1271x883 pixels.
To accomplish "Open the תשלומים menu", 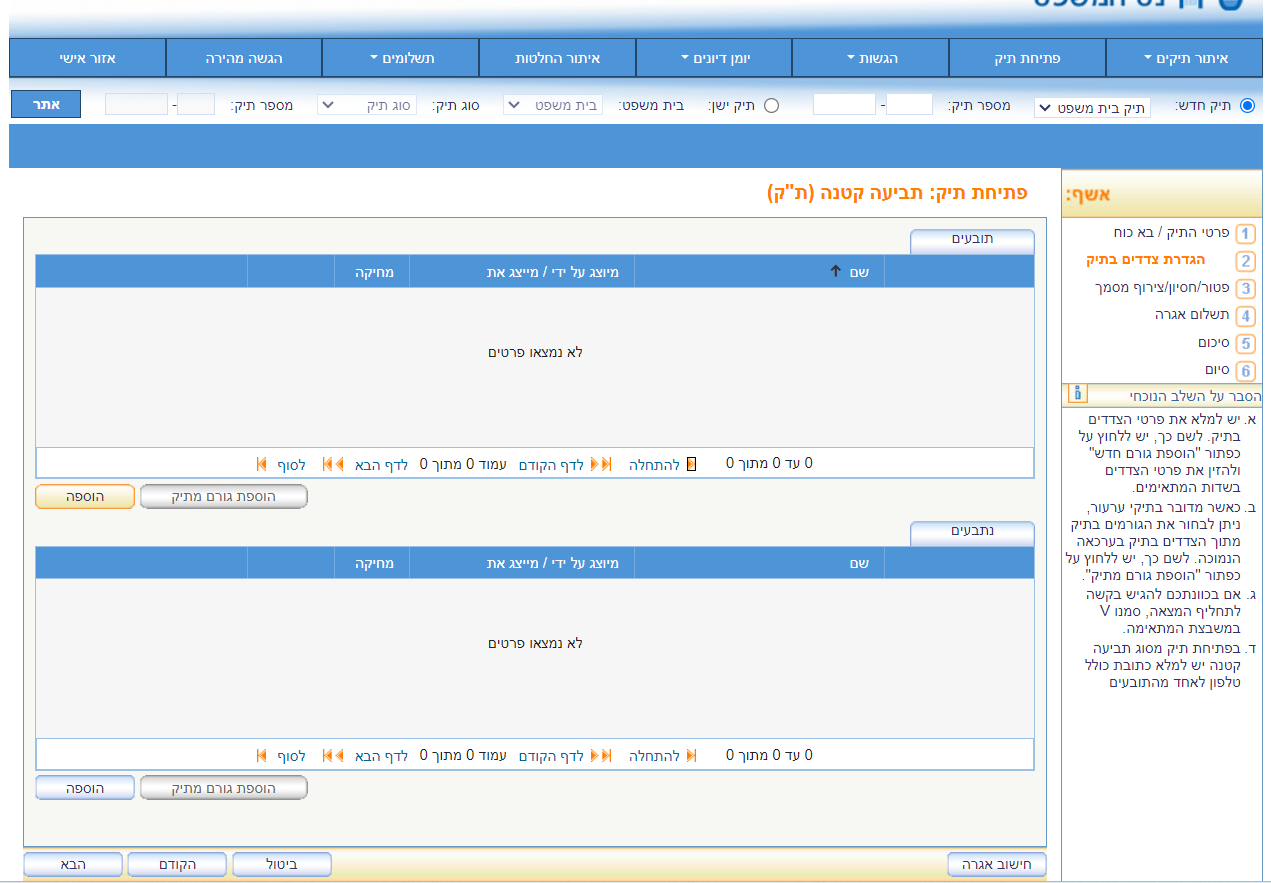I will pos(400,59).
